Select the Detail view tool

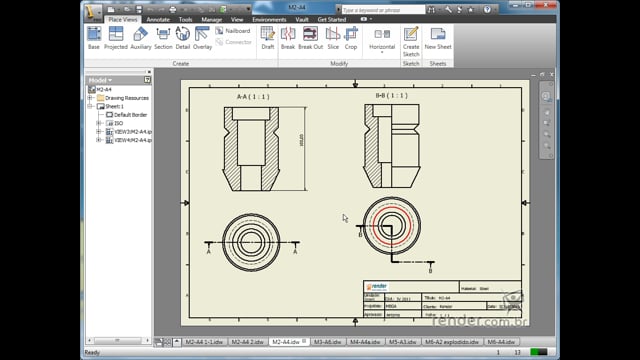(183, 38)
